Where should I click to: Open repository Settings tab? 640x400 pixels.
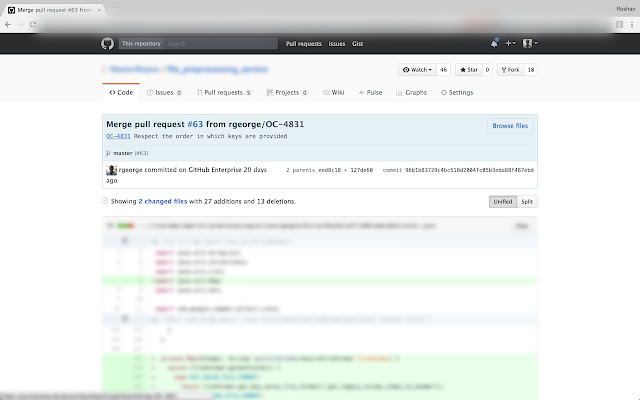tap(457, 92)
